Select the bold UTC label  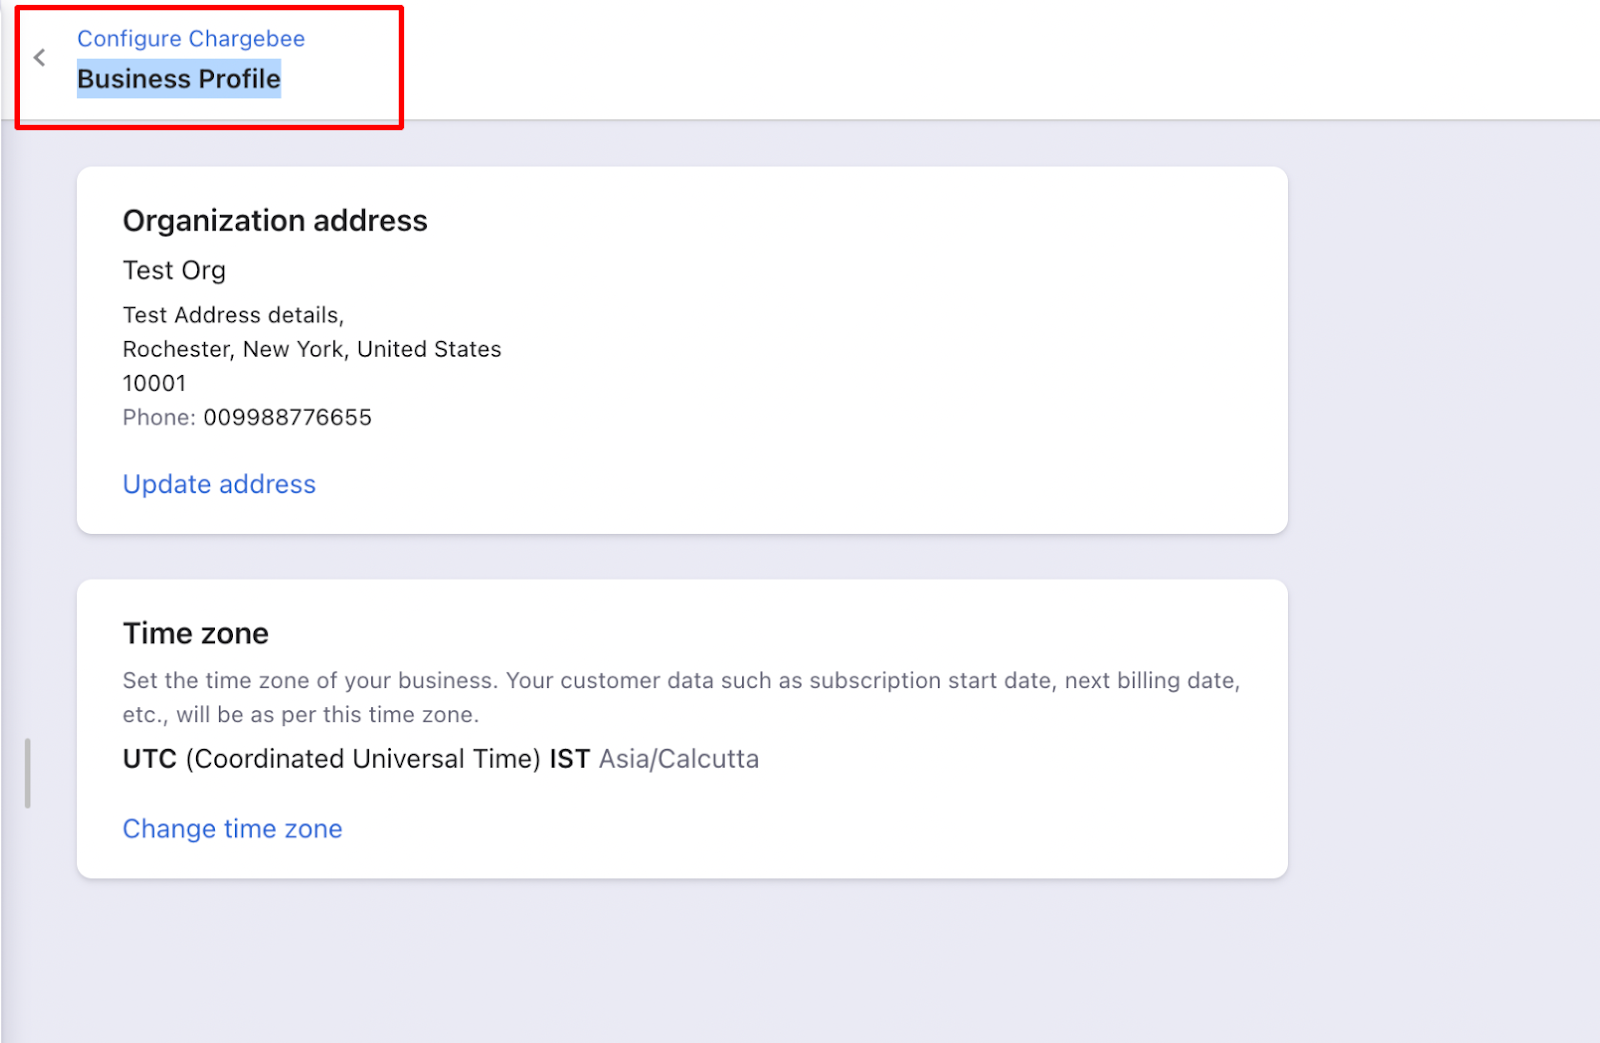tap(150, 759)
